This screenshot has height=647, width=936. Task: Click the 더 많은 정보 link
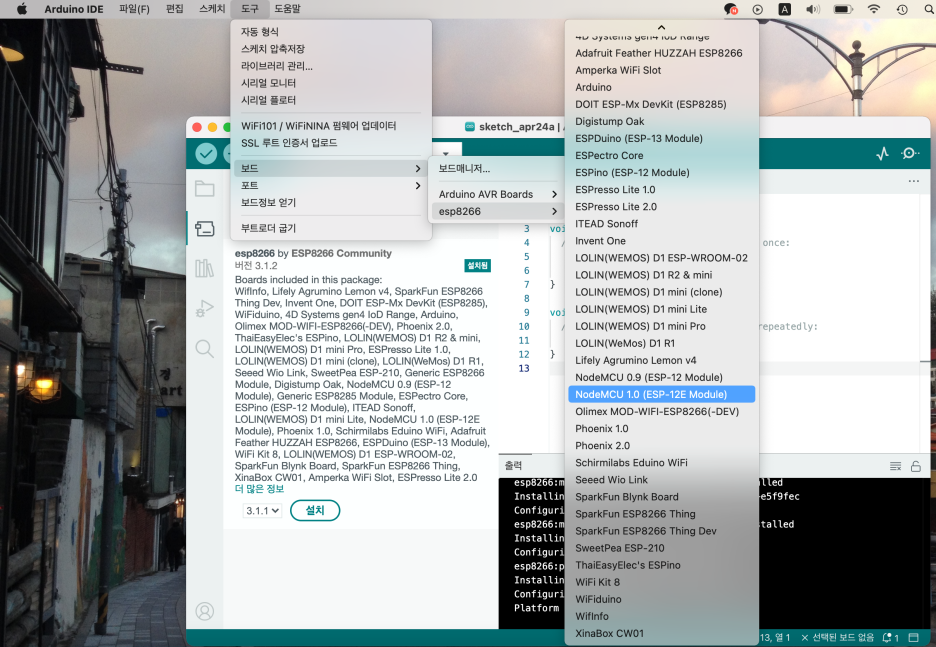259,489
